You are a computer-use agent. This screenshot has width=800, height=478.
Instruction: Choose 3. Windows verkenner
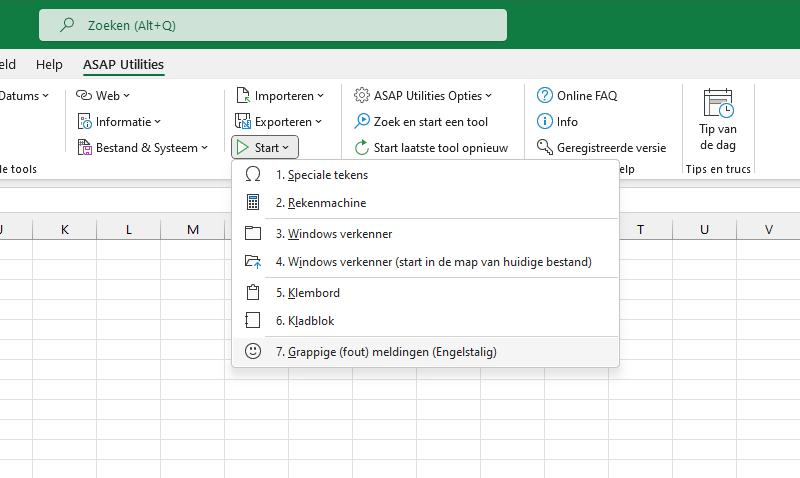coord(425,234)
